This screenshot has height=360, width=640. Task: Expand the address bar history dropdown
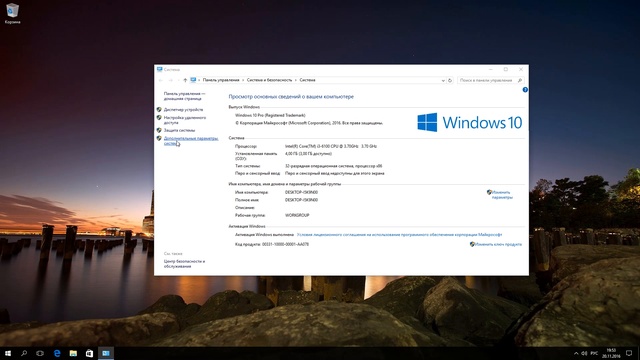coord(443,80)
